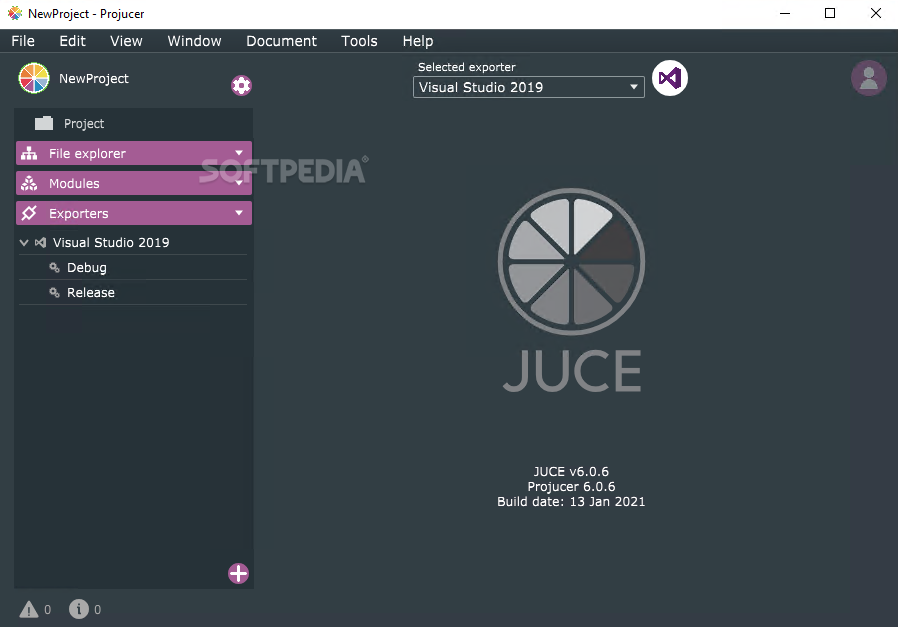Image resolution: width=898 pixels, height=627 pixels.
Task: Open the Window menu
Action: coord(194,41)
